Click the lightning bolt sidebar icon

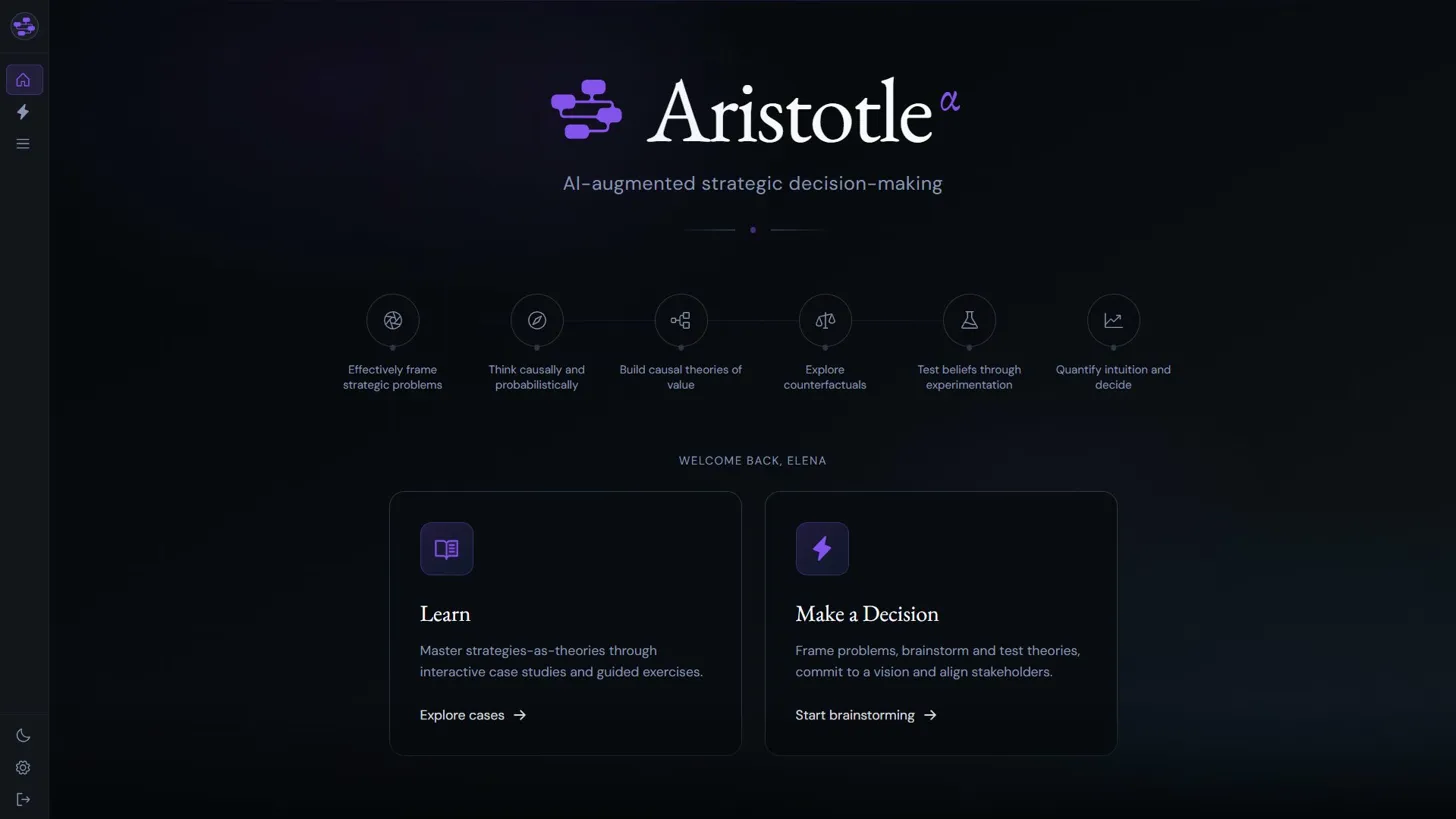click(23, 112)
